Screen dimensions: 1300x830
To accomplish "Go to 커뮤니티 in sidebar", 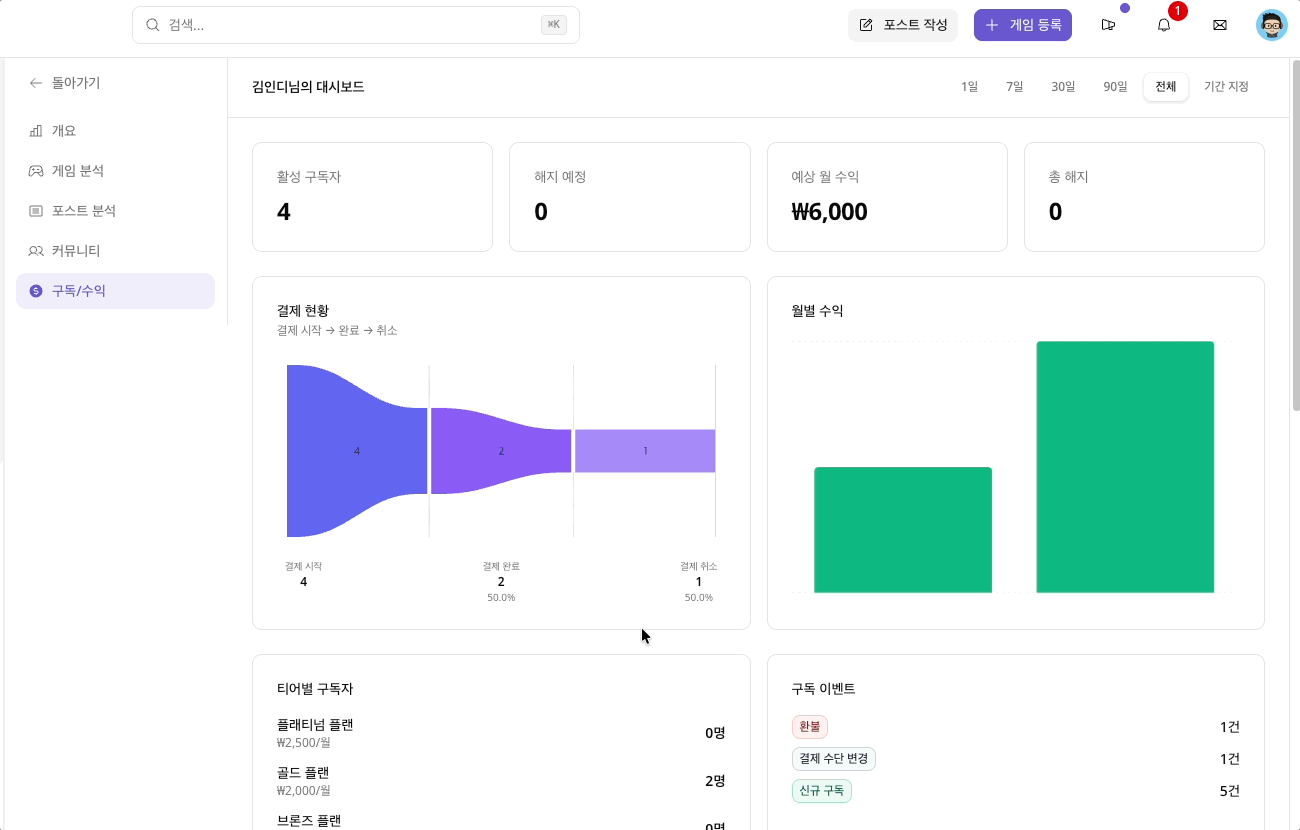I will [x=76, y=251].
